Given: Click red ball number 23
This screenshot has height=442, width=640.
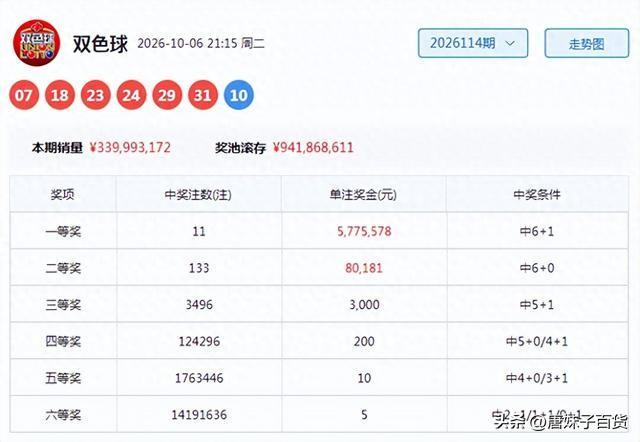Looking at the screenshot, I should (96, 95).
